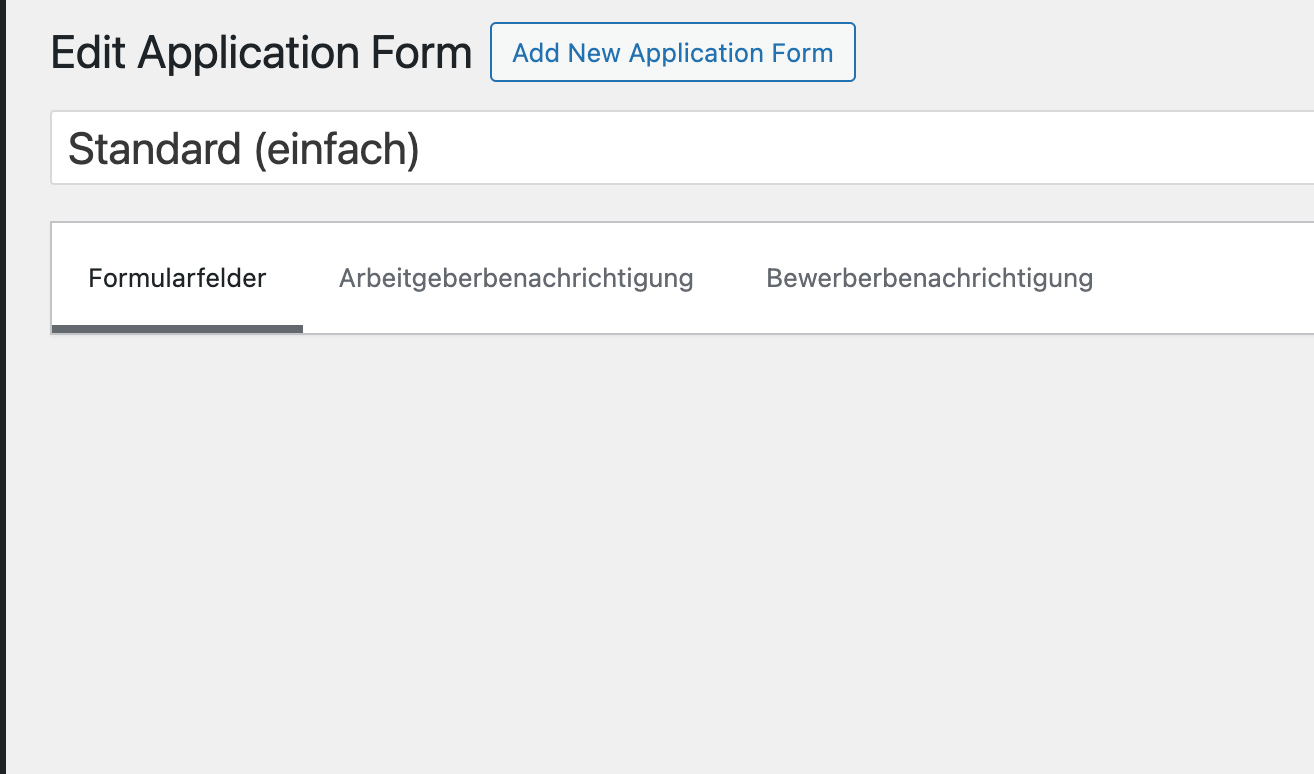Click the dark admin sidebar strip
Image resolution: width=1314 pixels, height=774 pixels.
[3, 400]
